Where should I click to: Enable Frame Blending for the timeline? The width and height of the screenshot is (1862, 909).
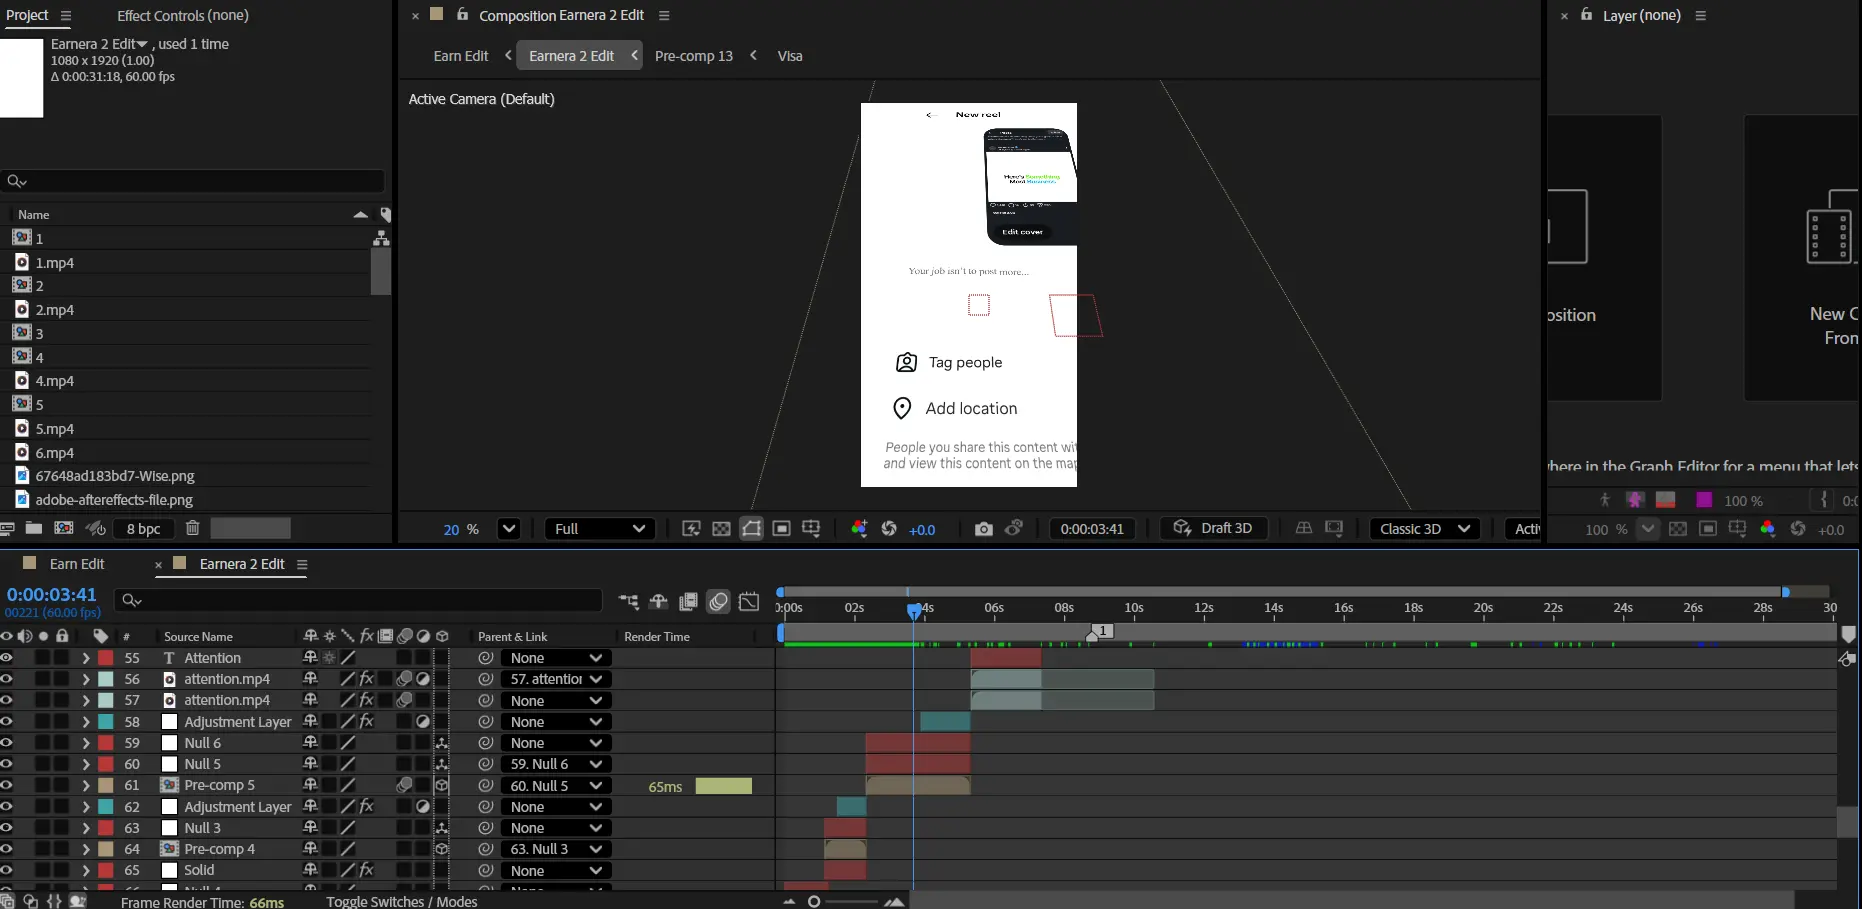tap(688, 602)
